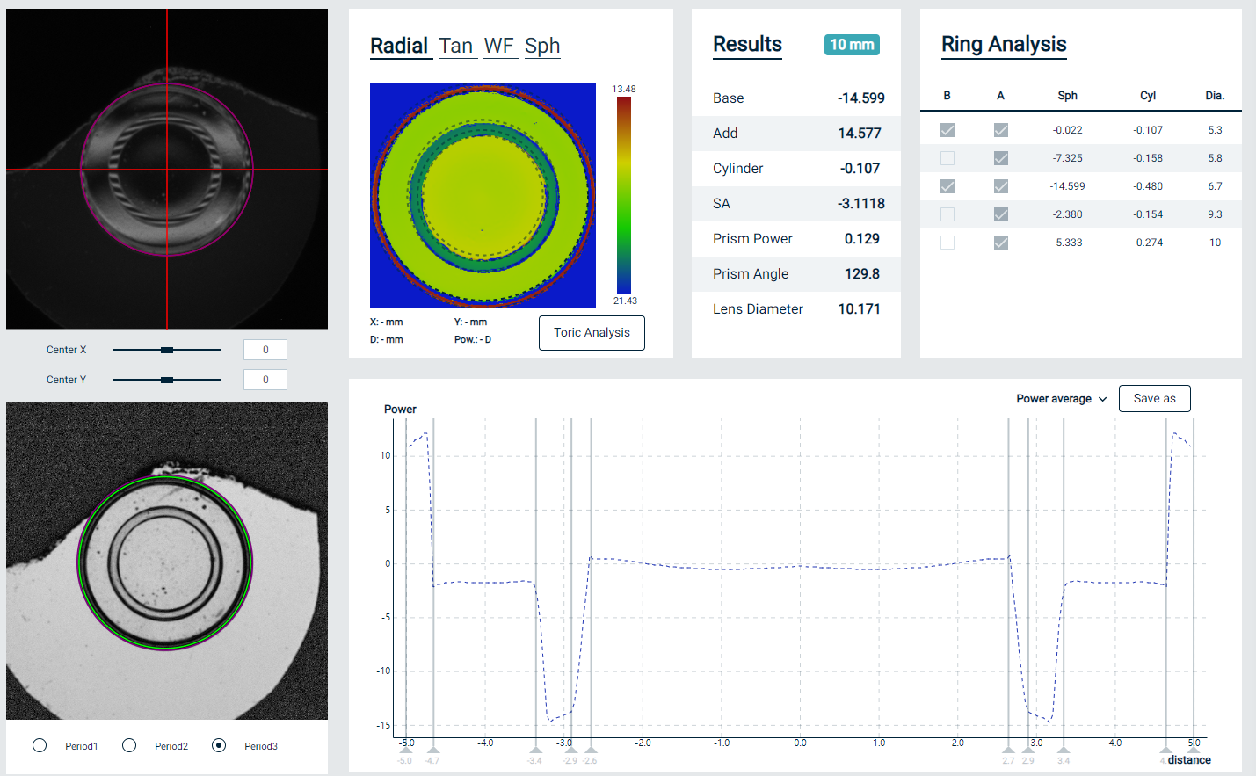This screenshot has height=776, width=1256.
Task: Switch to the Sph map tab
Action: click(x=542, y=46)
